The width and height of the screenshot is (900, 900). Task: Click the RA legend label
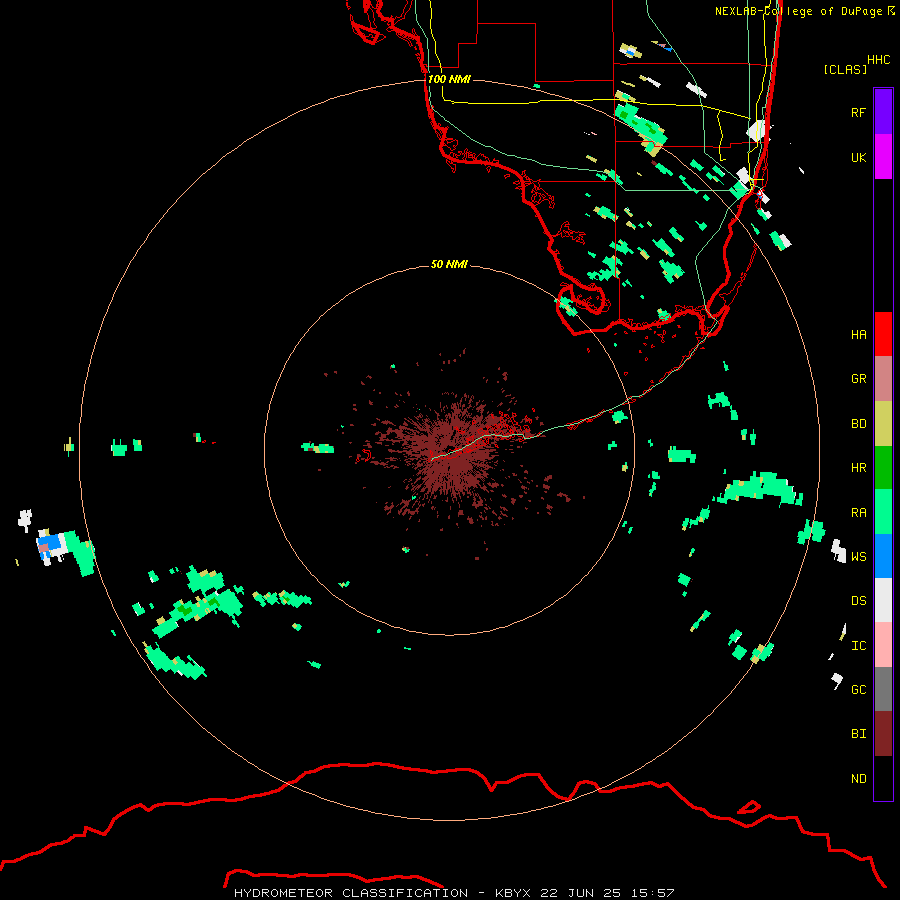click(858, 513)
